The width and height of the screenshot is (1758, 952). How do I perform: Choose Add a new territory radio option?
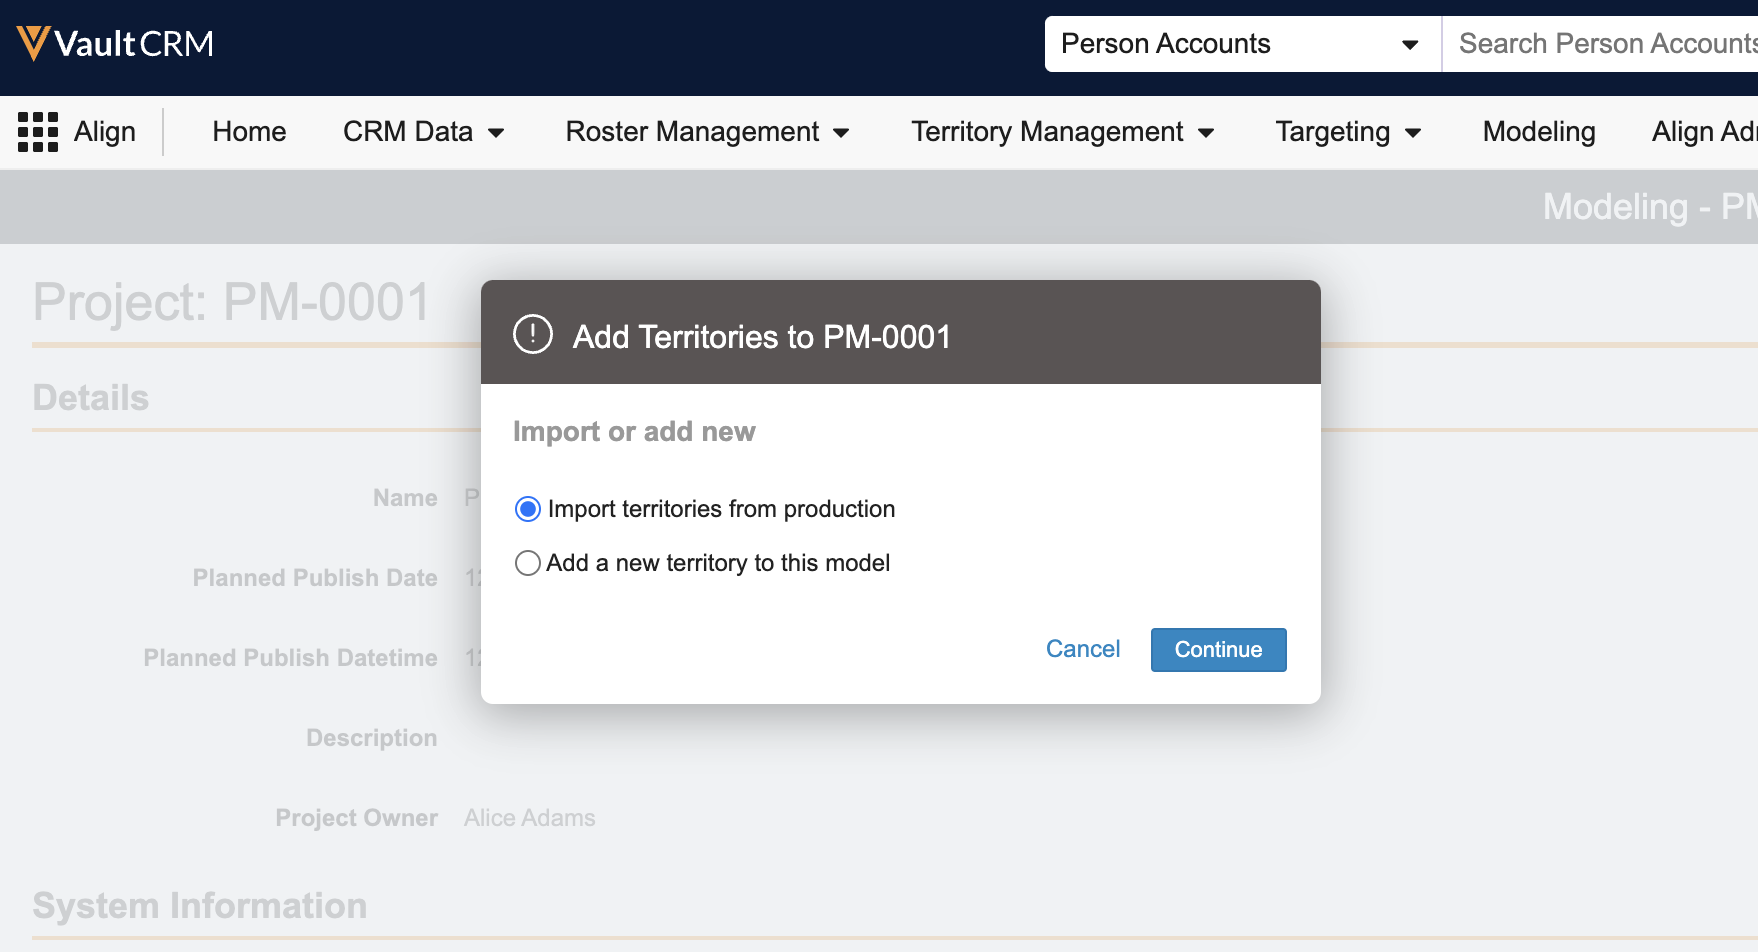click(x=528, y=564)
